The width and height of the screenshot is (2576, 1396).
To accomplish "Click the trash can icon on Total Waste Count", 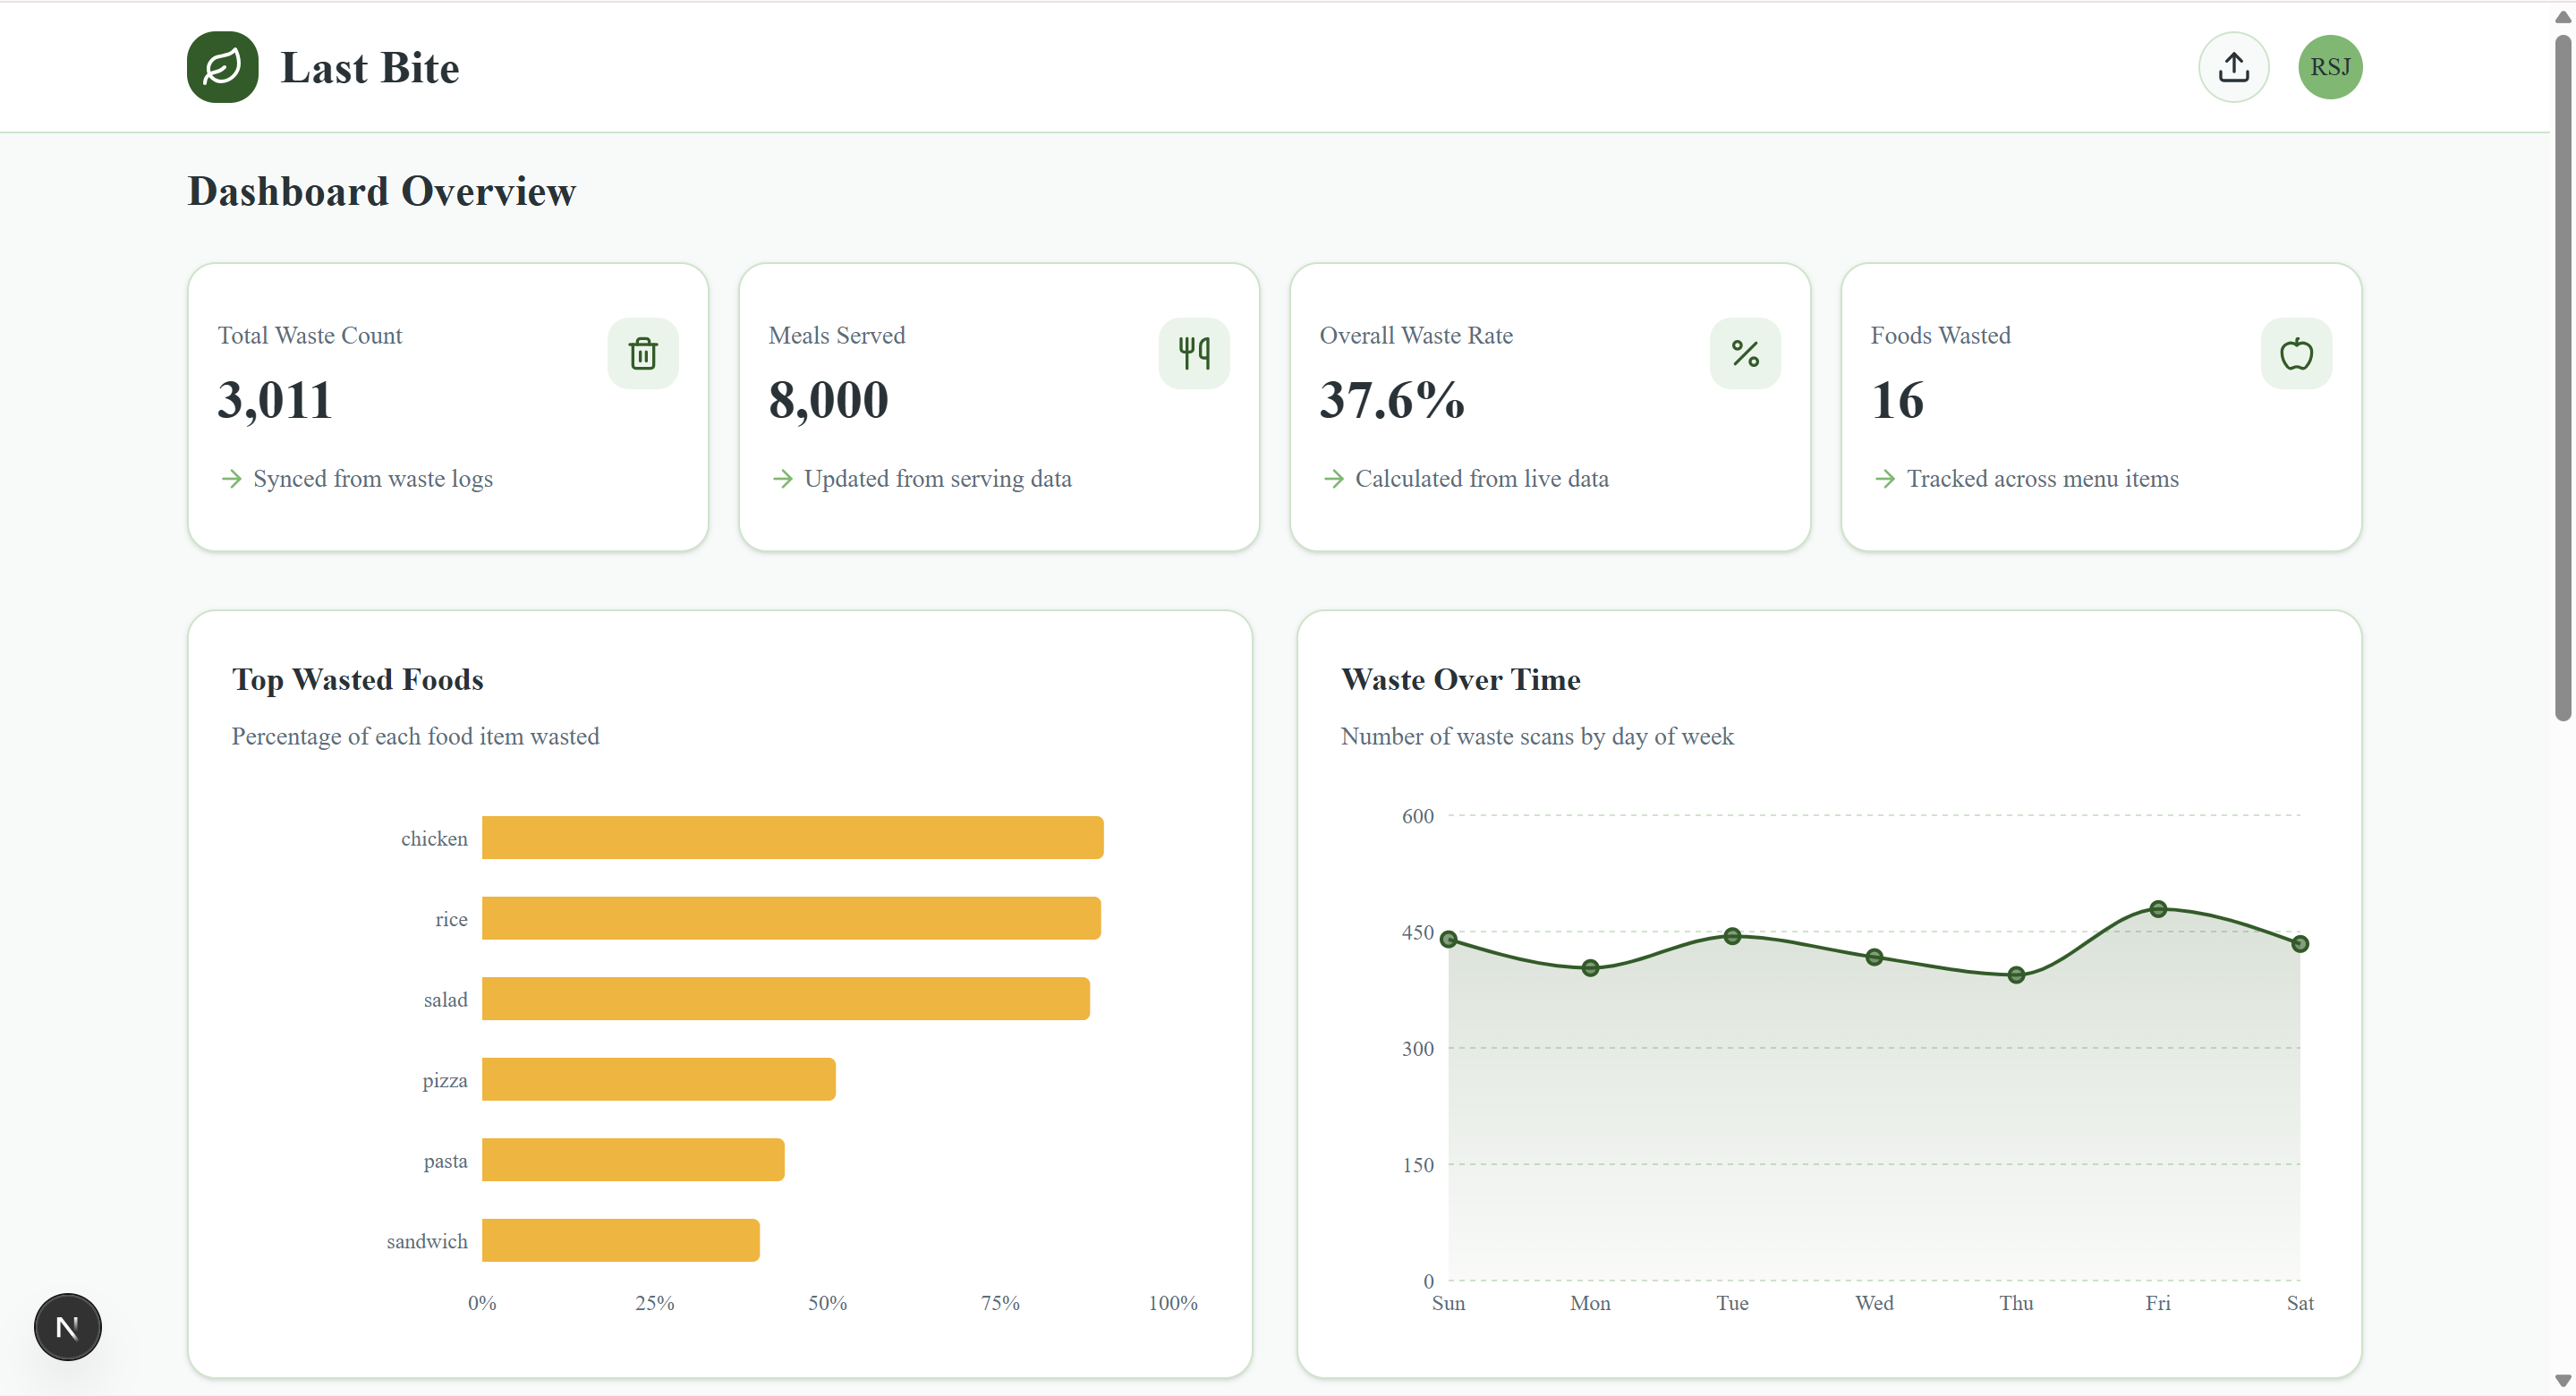I will coord(643,353).
